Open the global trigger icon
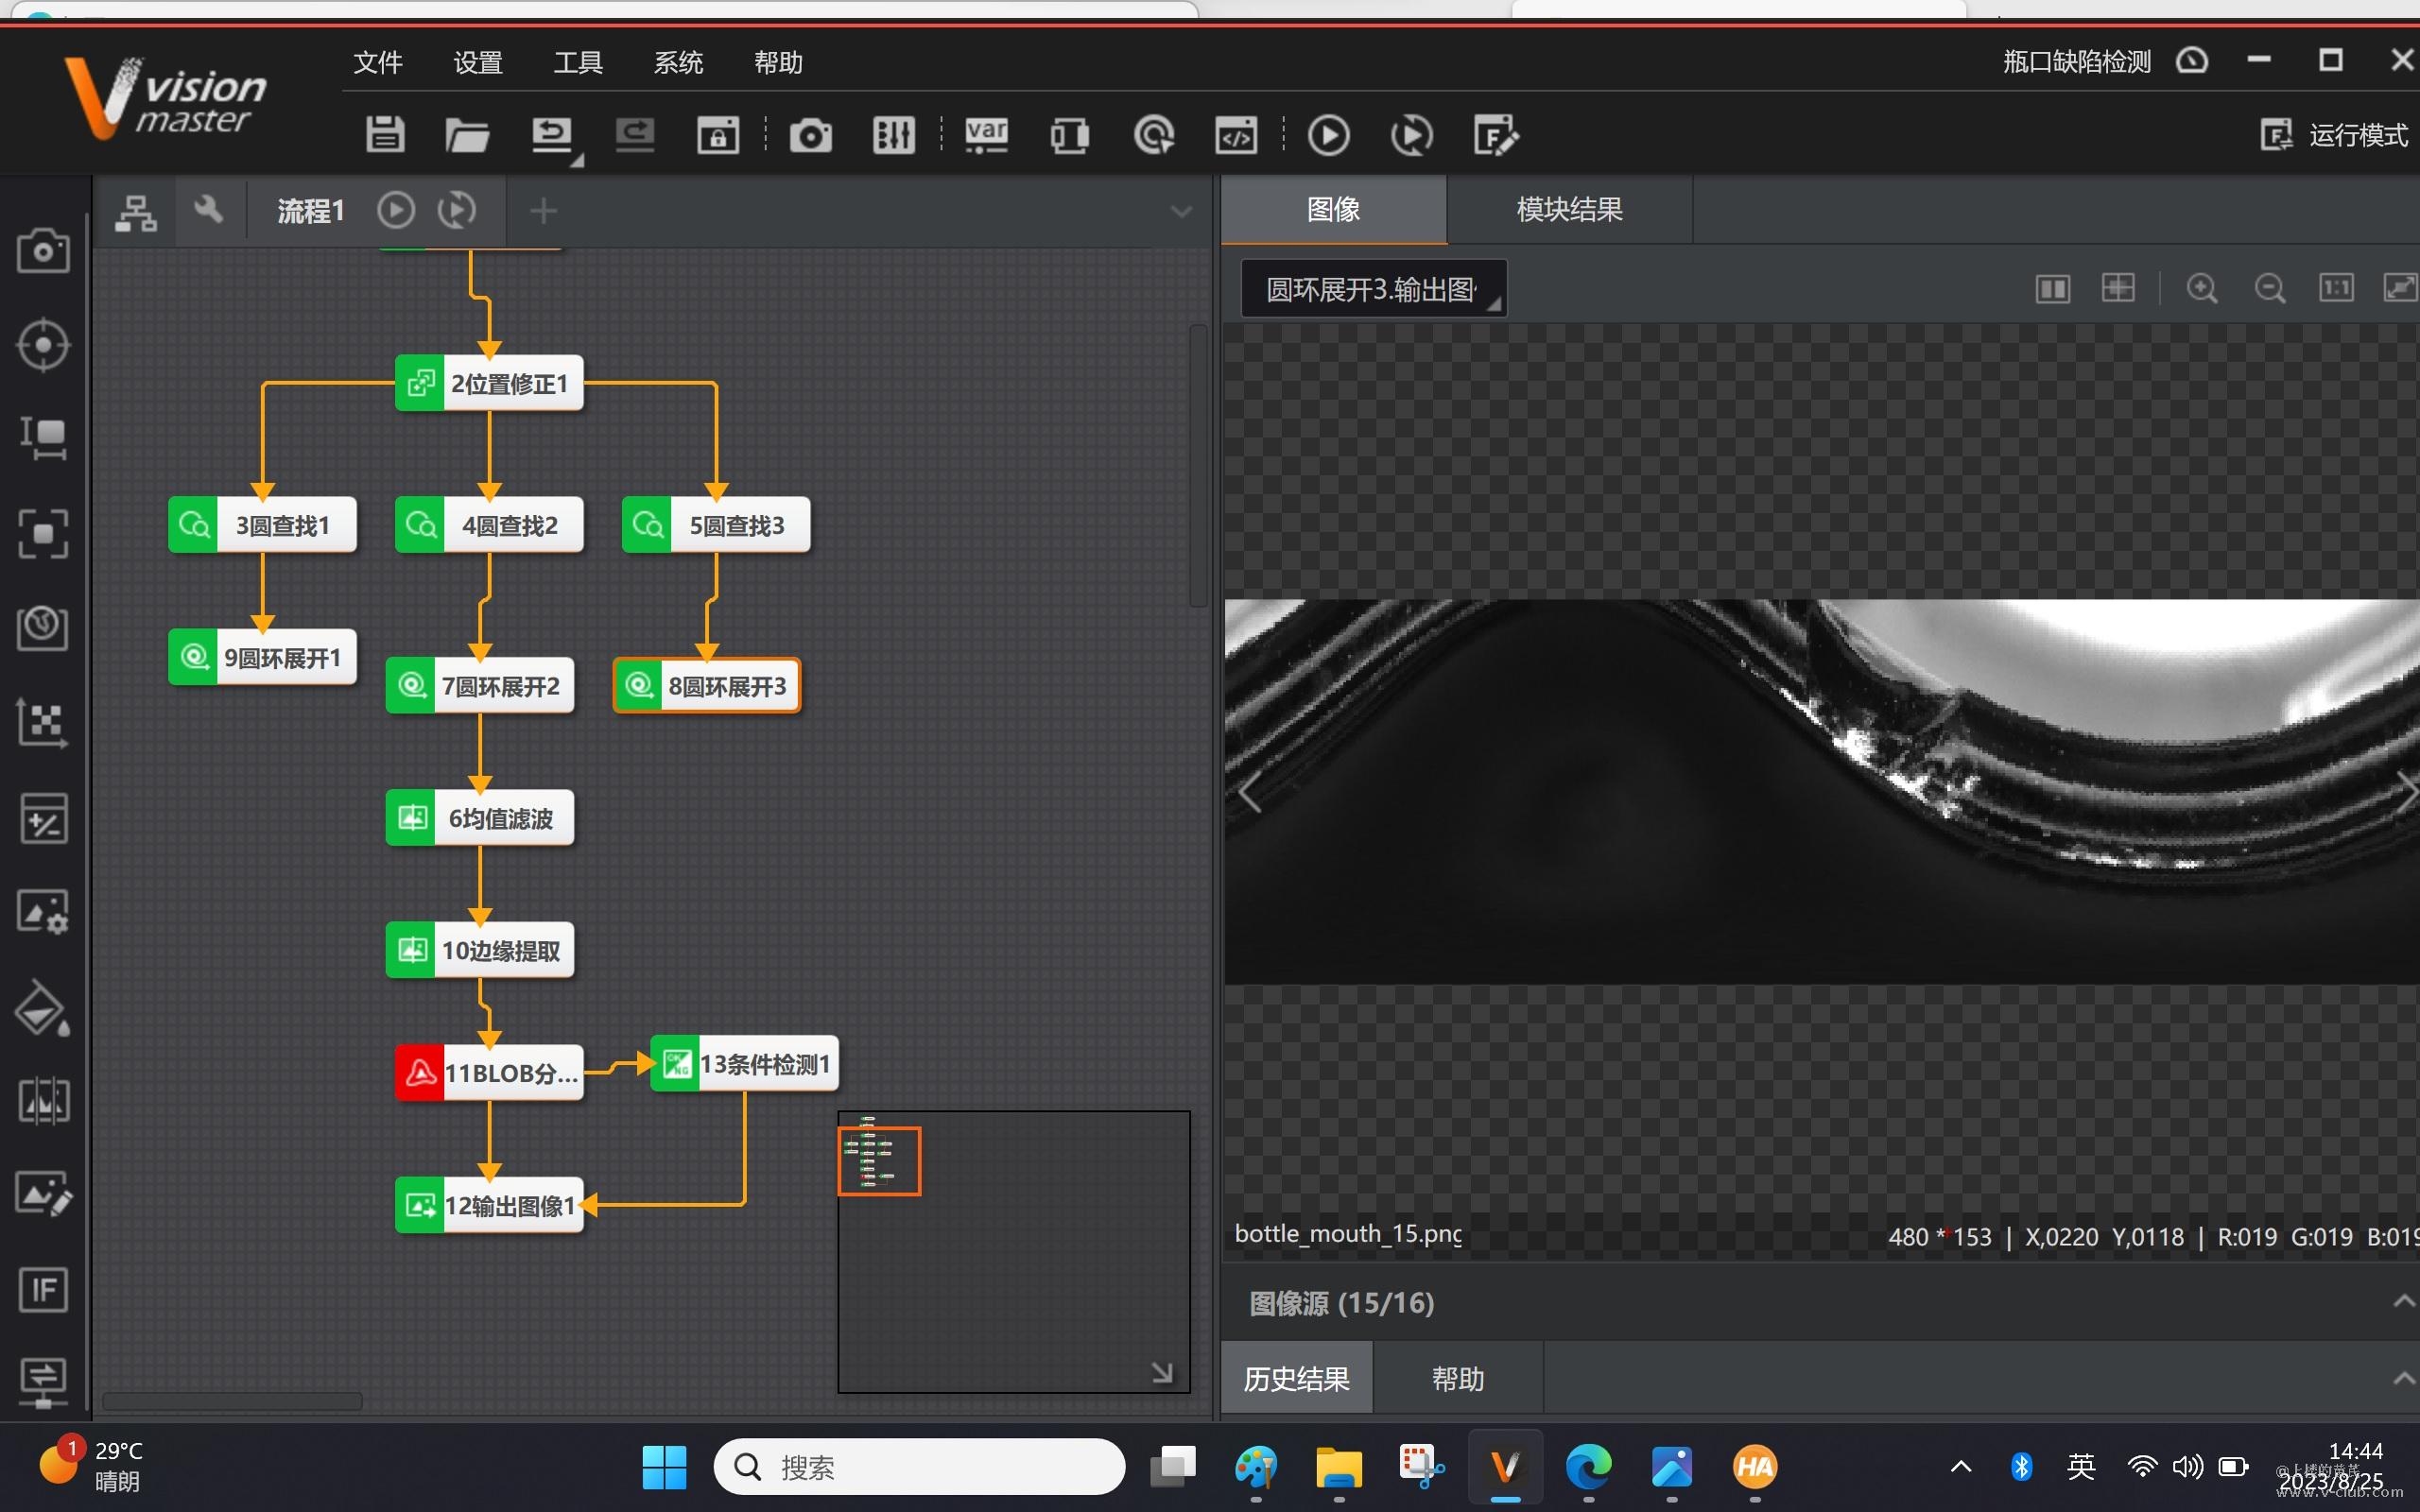 click(x=1153, y=134)
